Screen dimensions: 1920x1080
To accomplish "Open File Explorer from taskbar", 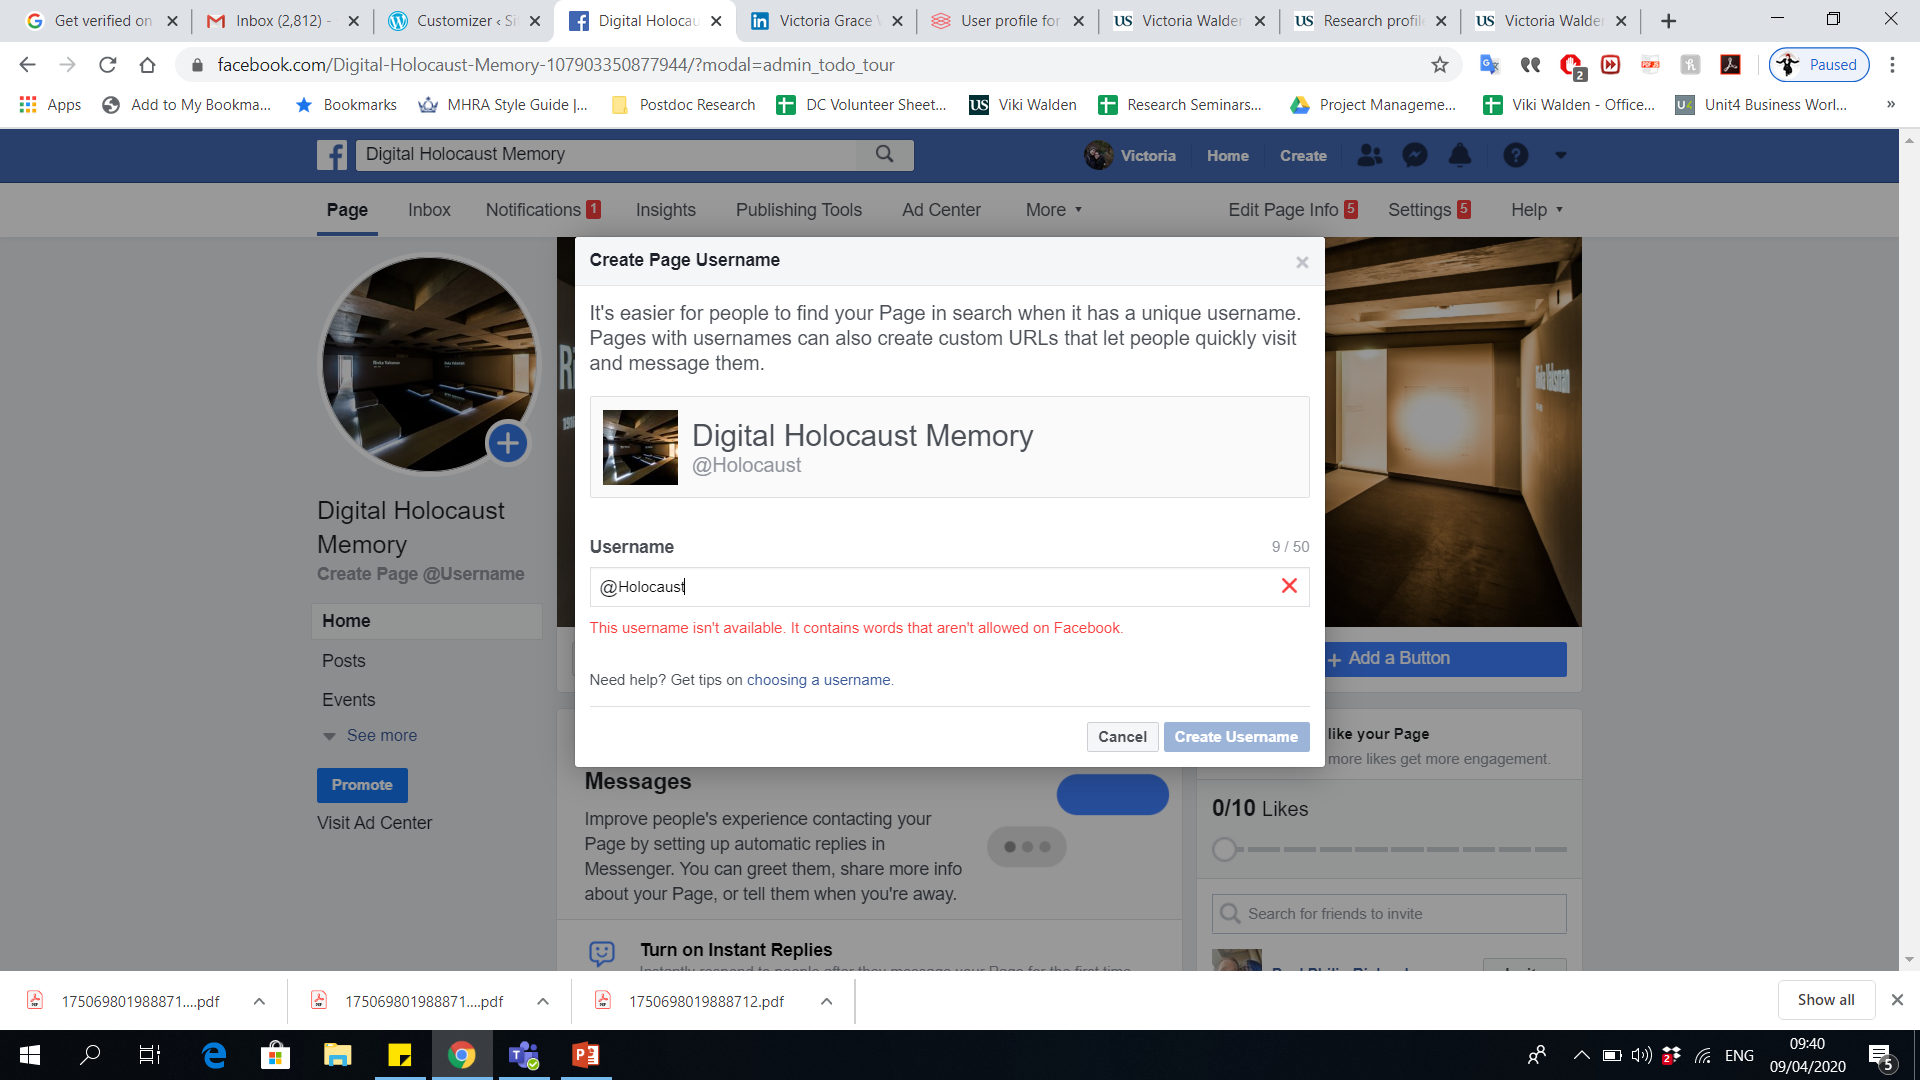I will pos(338,1055).
